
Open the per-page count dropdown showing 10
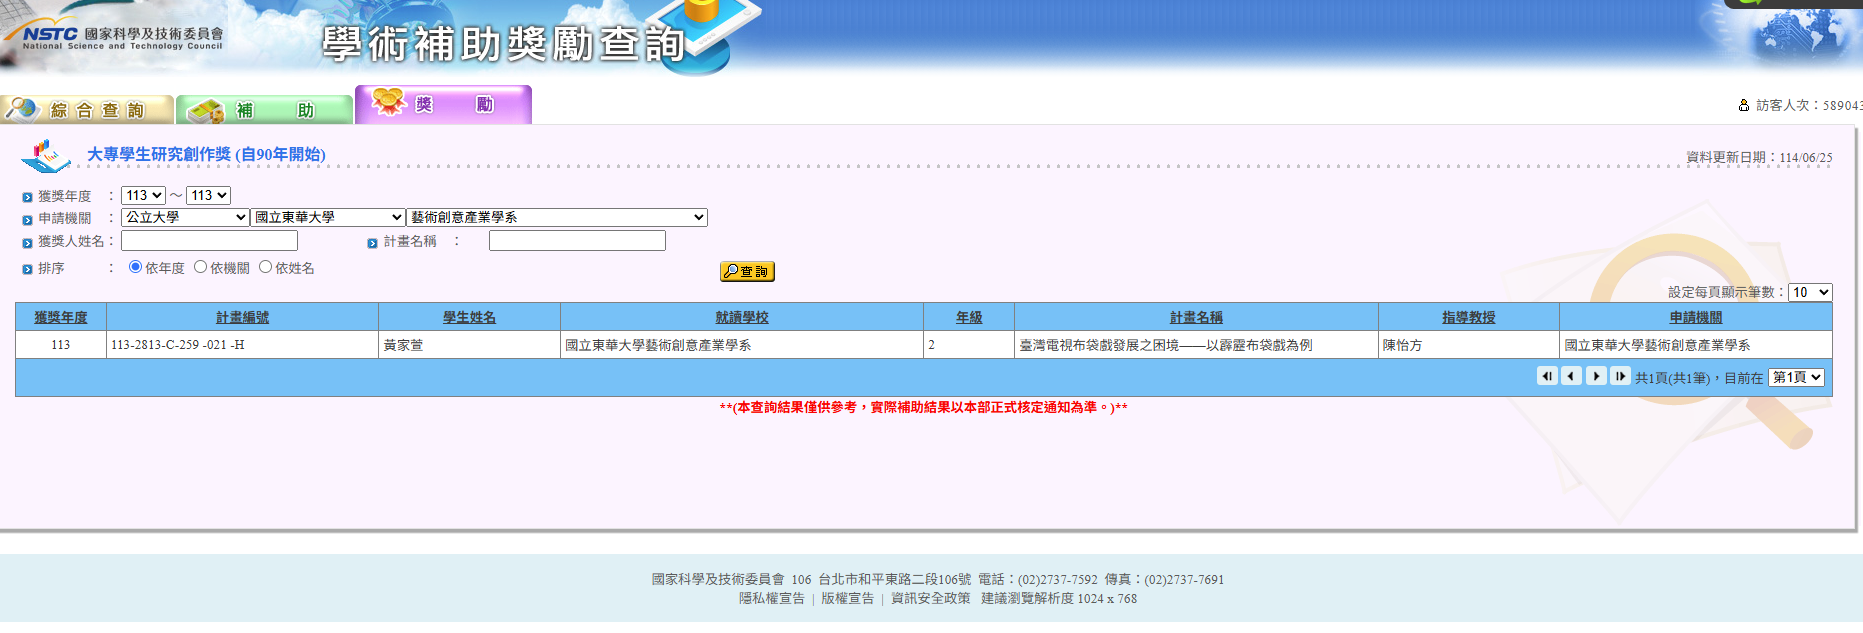pos(1810,292)
